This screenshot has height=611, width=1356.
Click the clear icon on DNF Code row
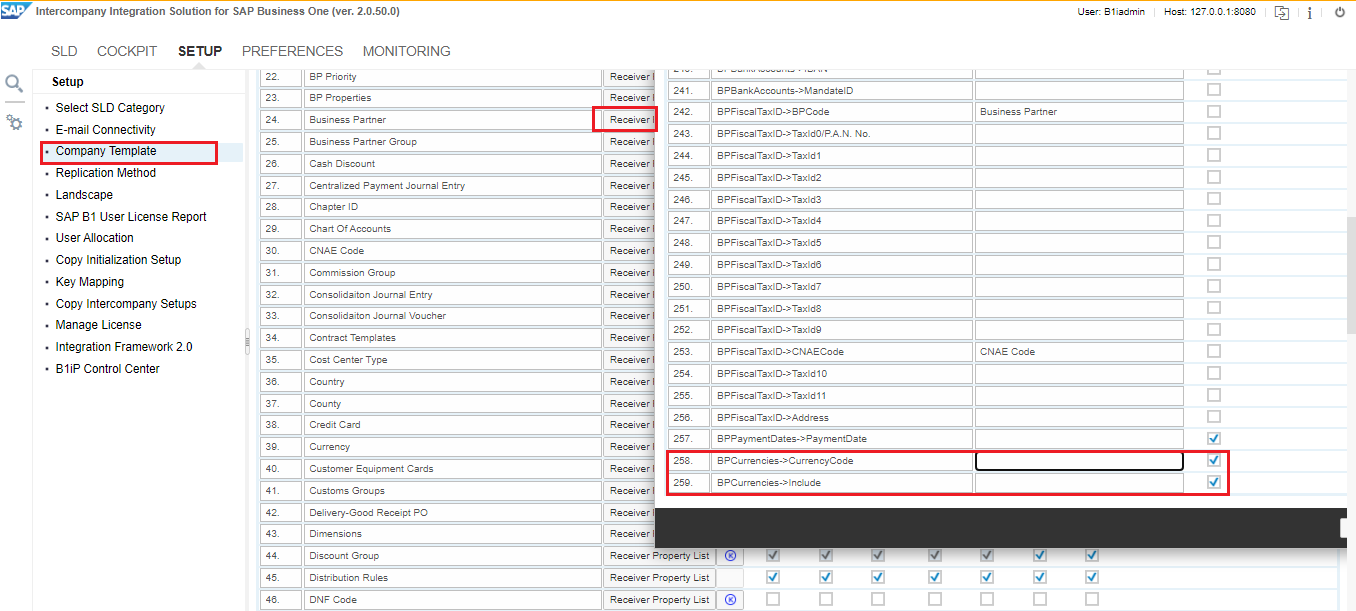coord(730,600)
